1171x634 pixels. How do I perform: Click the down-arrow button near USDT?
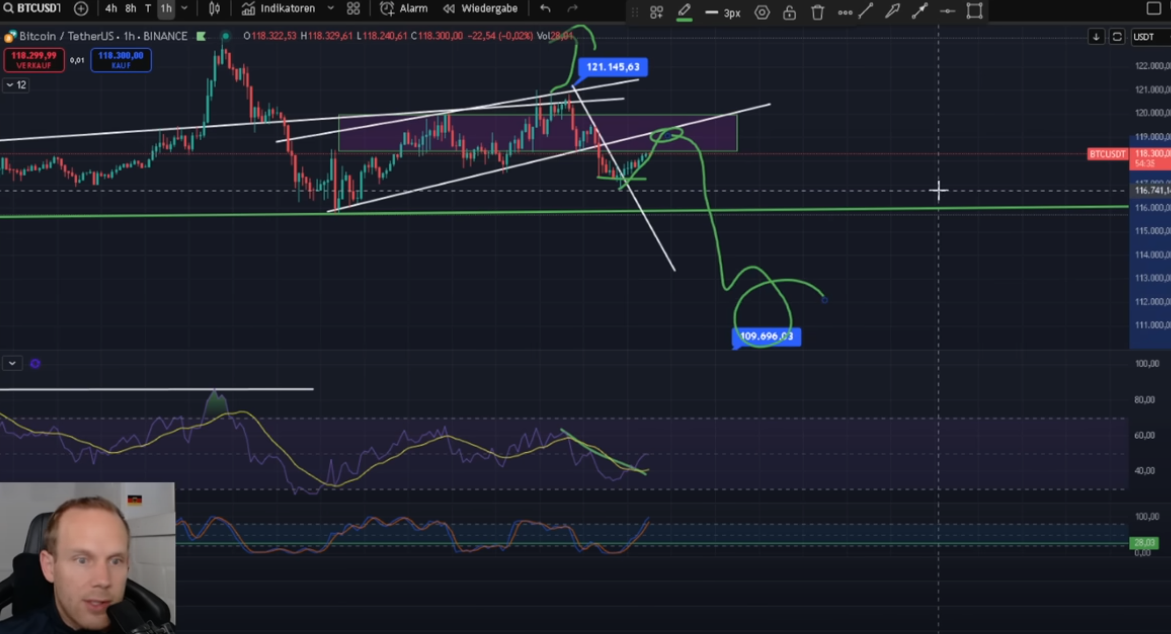point(1096,37)
